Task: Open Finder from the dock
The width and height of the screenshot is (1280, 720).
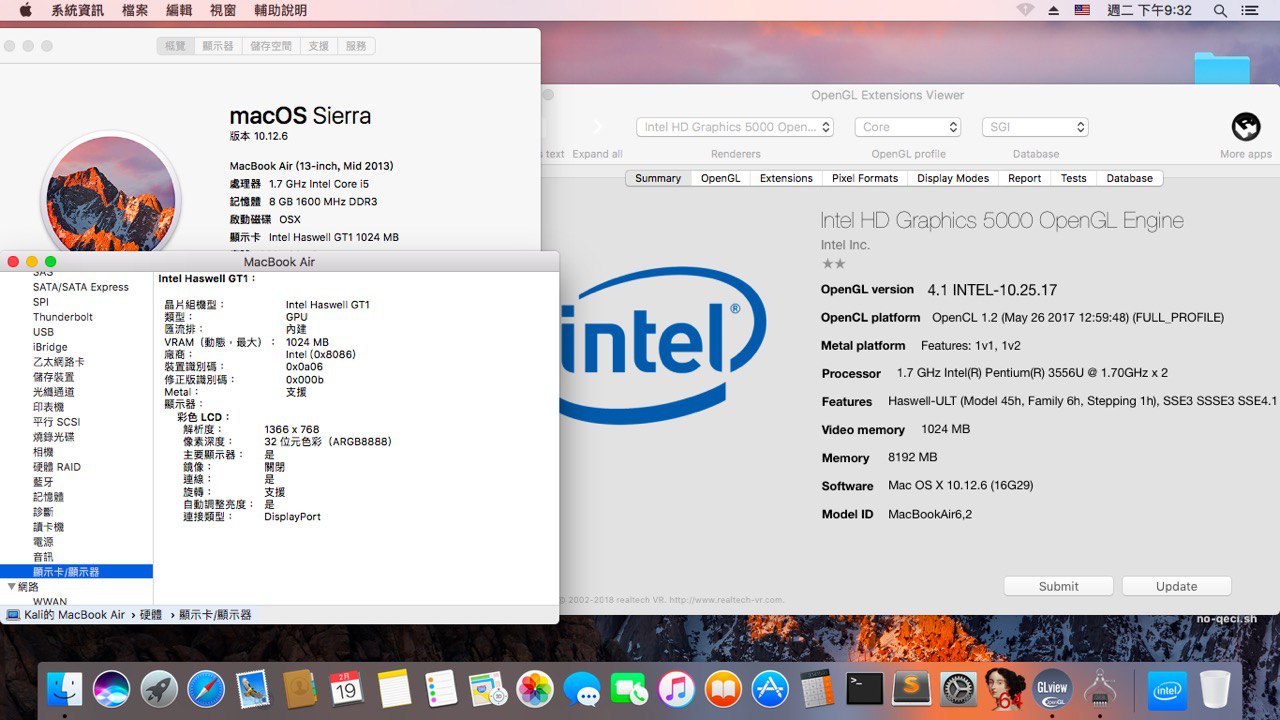Action: (66, 689)
